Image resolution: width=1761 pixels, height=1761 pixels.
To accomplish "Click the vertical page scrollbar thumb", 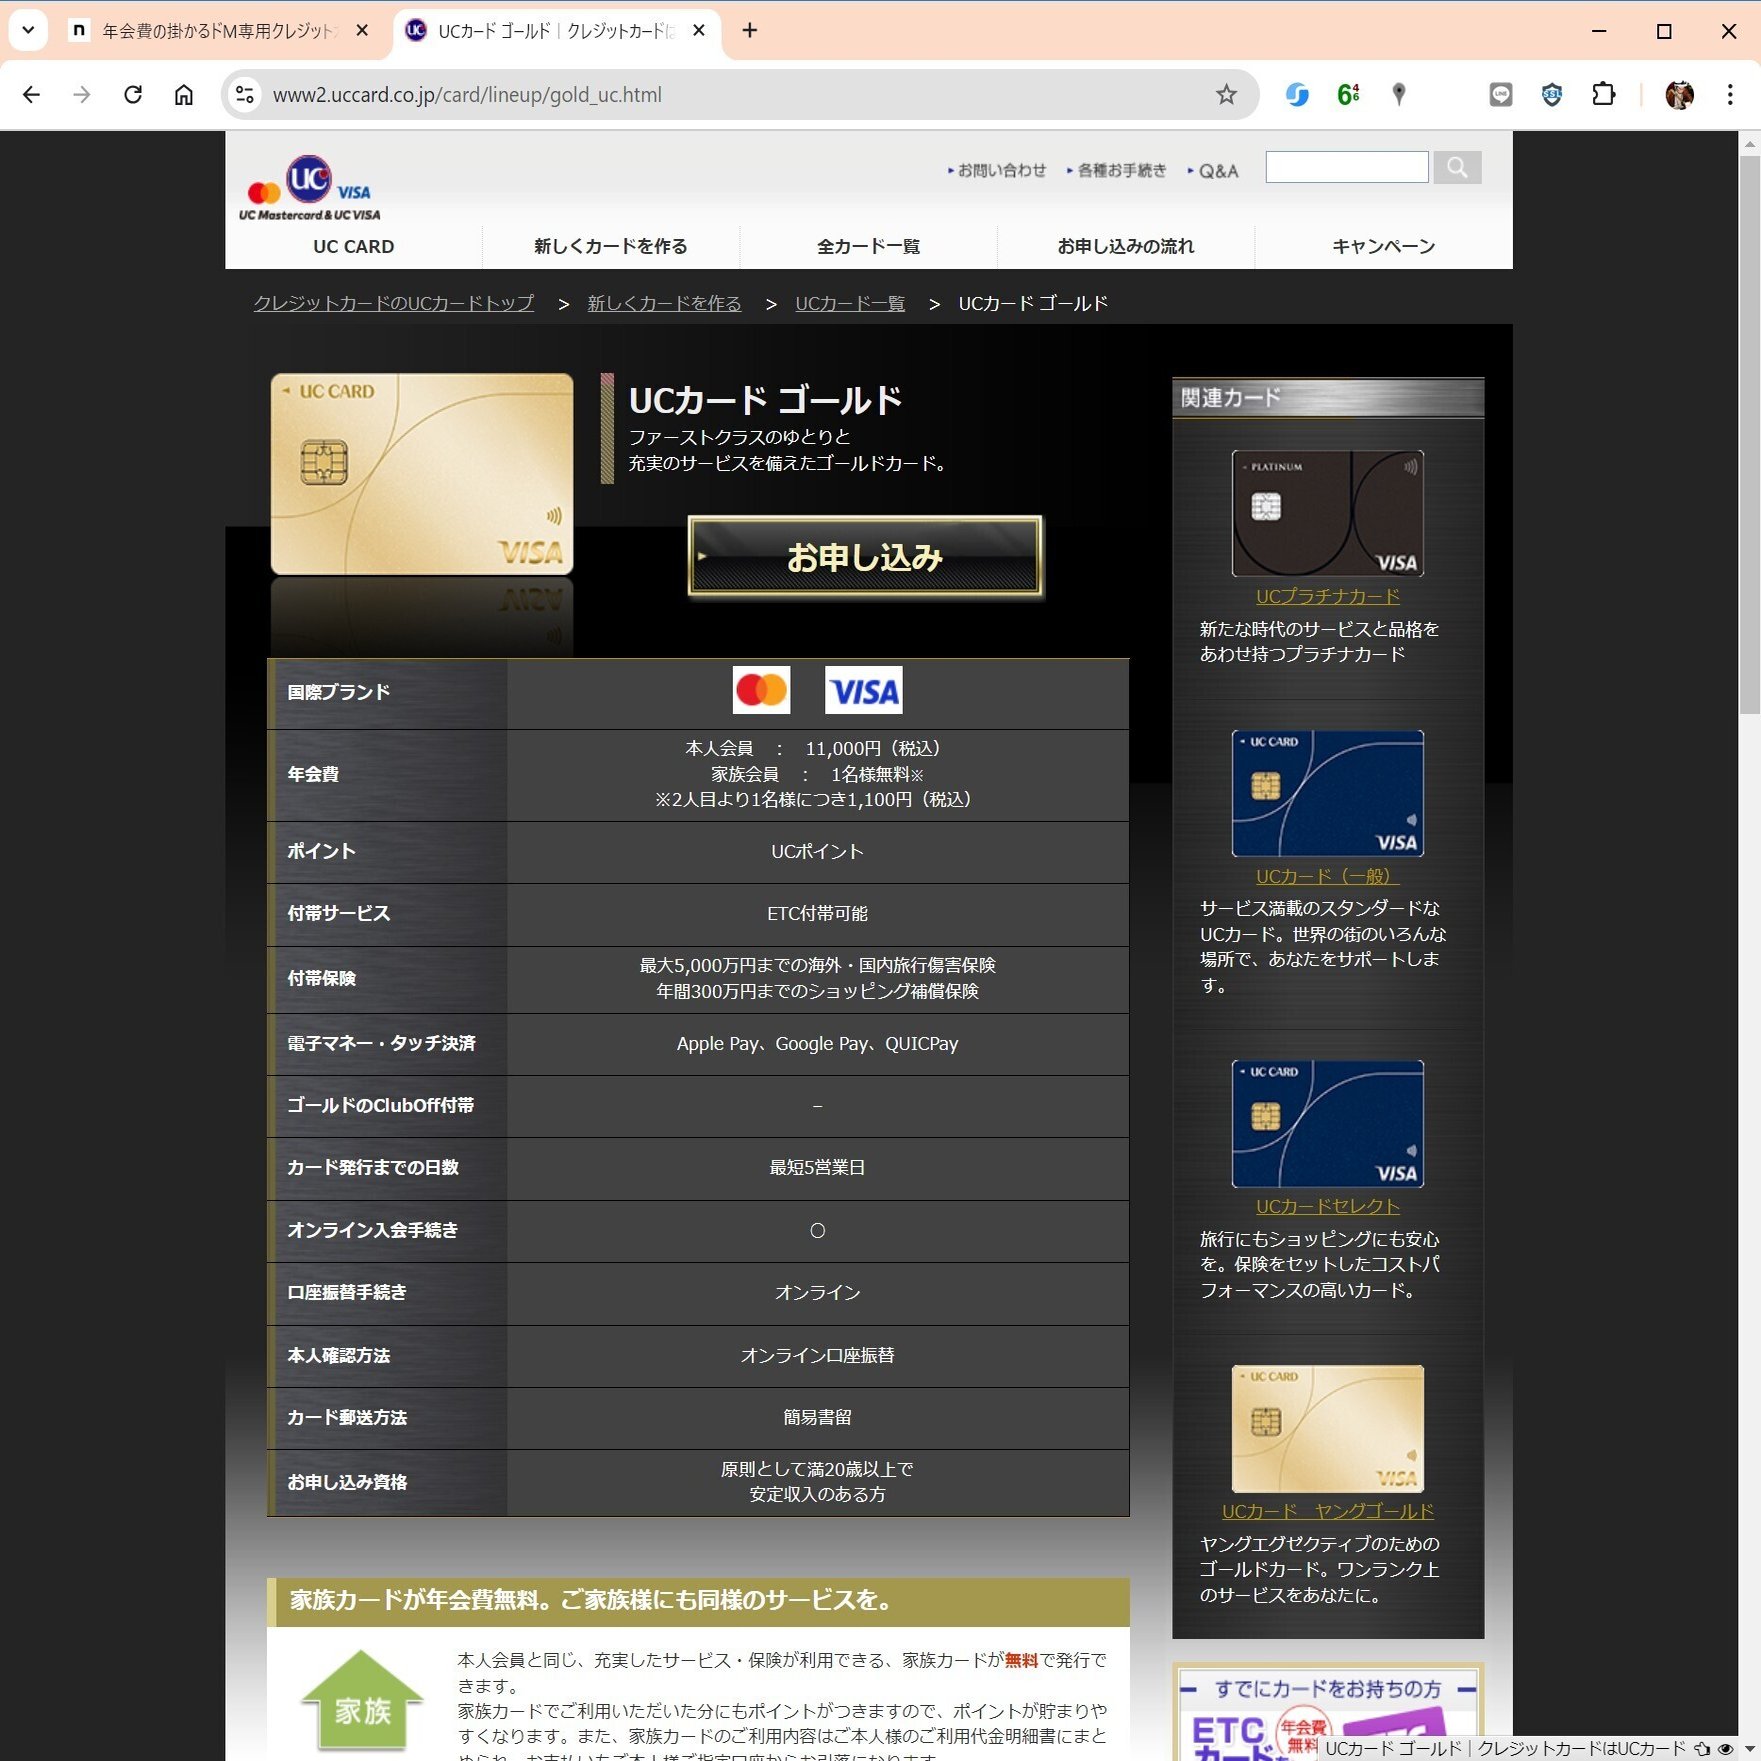I will click(x=1749, y=435).
